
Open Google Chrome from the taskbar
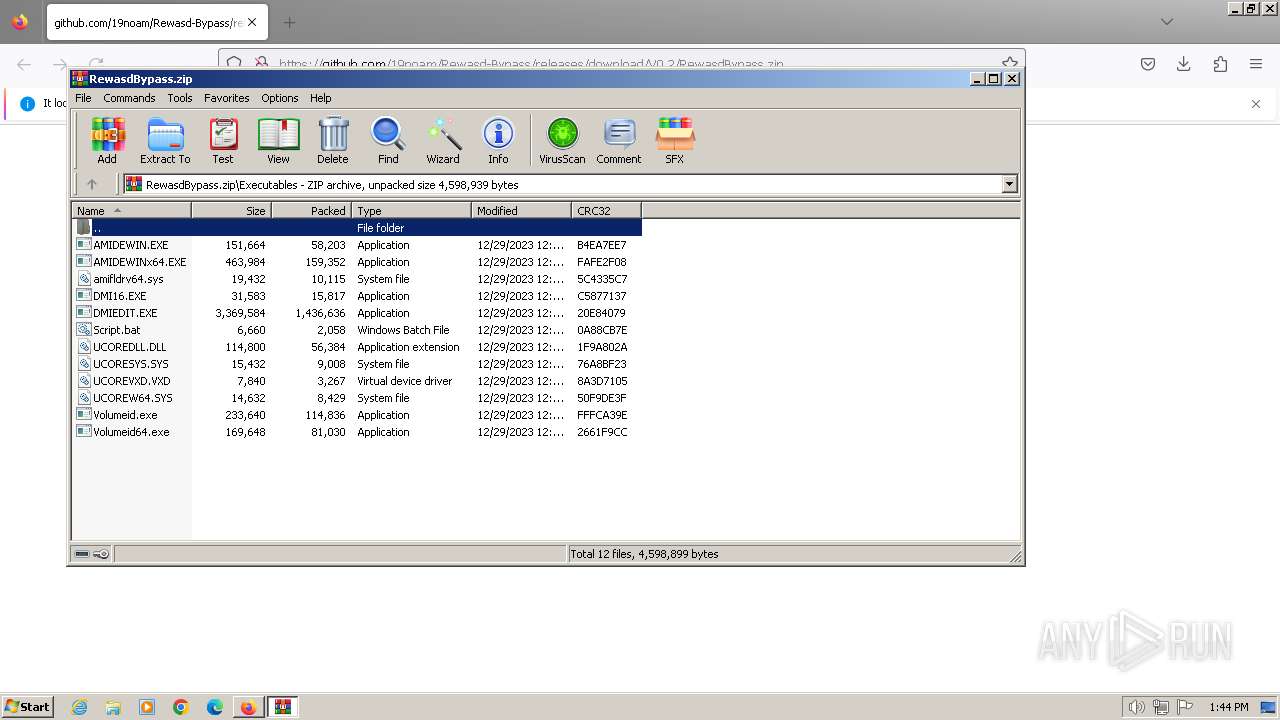181,707
